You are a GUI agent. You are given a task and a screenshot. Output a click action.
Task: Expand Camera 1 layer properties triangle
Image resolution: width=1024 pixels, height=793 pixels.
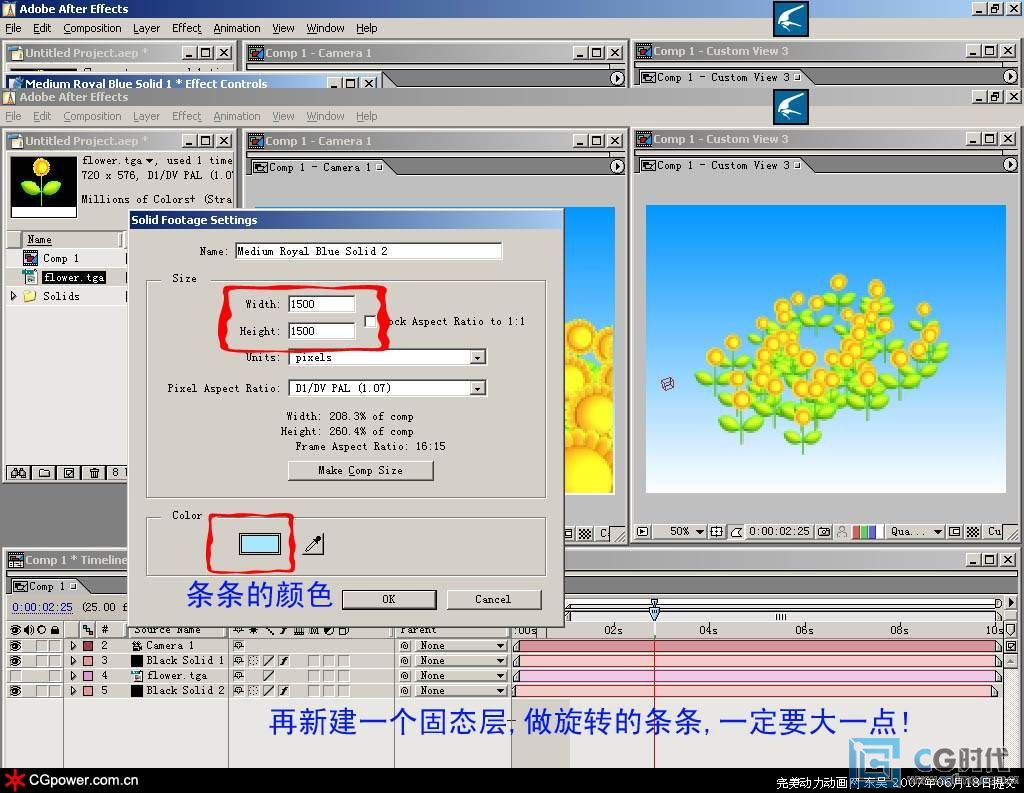(73, 645)
